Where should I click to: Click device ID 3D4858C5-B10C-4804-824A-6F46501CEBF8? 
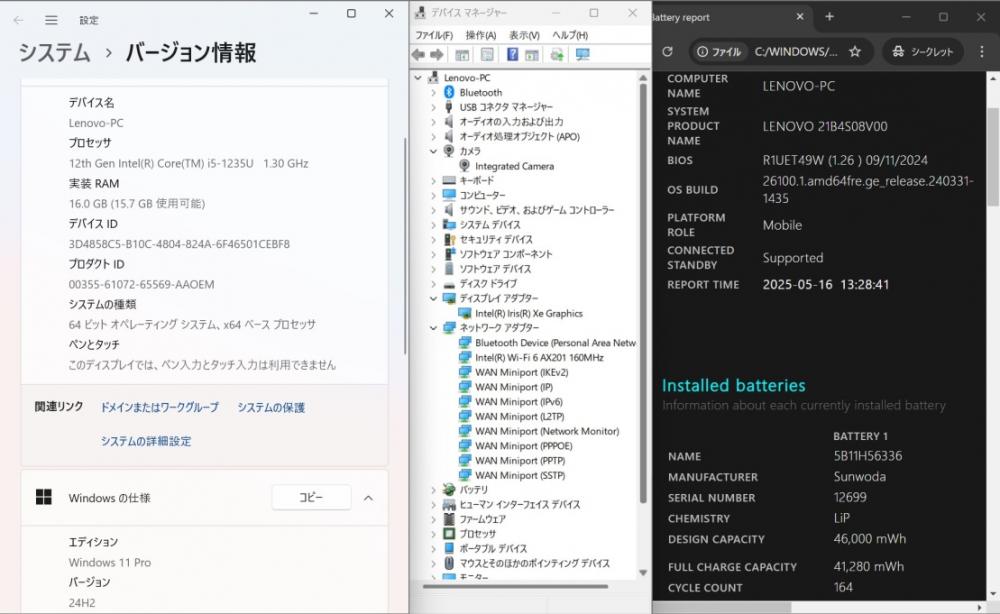coord(179,244)
